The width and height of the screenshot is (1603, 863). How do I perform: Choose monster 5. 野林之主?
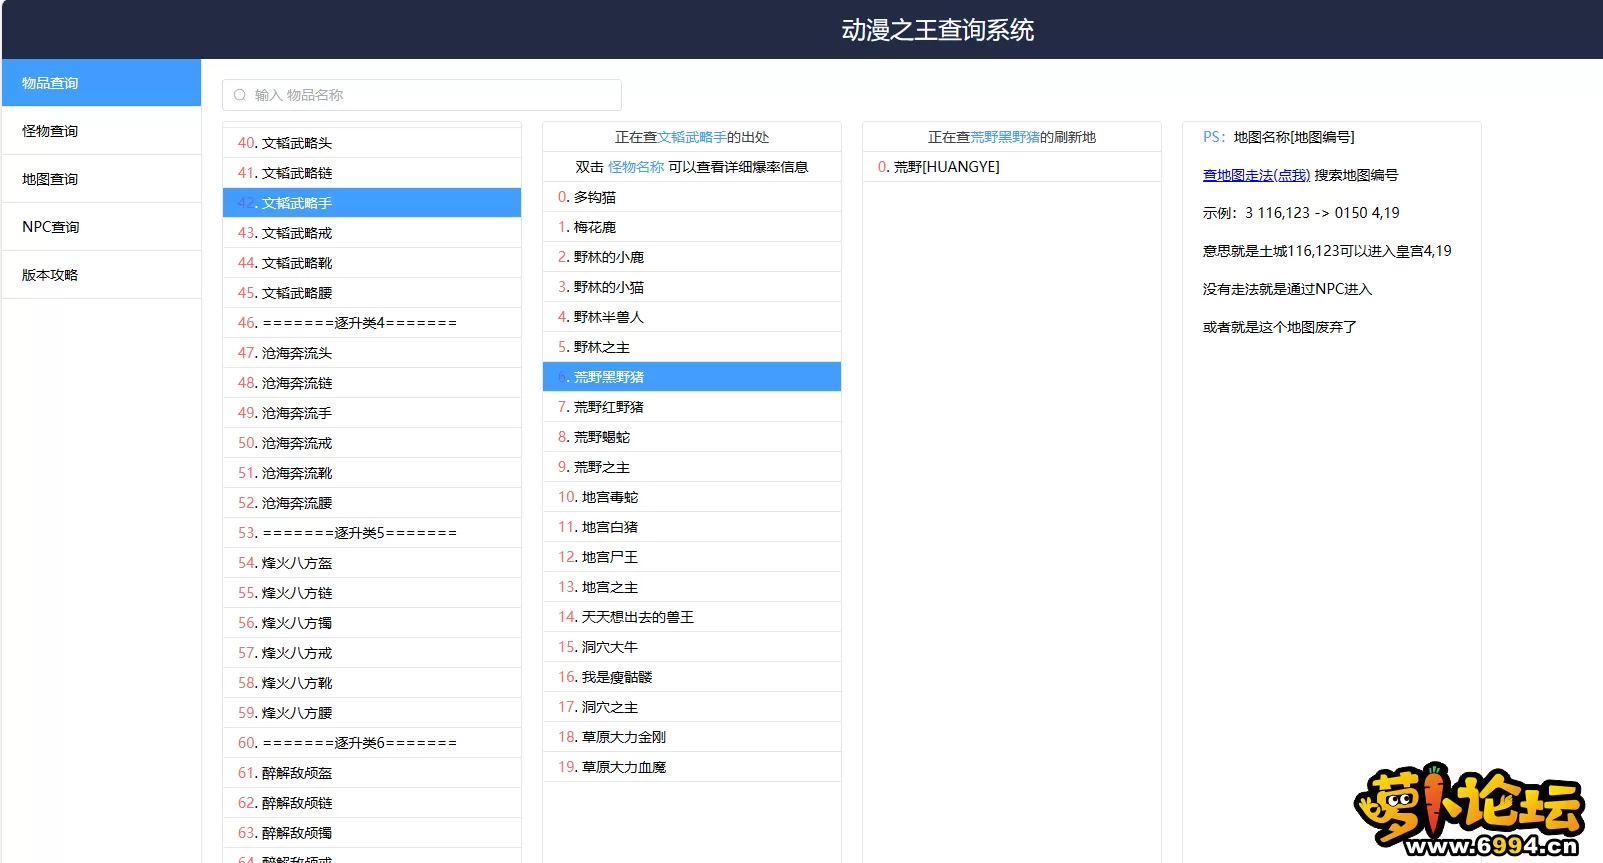click(x=692, y=347)
